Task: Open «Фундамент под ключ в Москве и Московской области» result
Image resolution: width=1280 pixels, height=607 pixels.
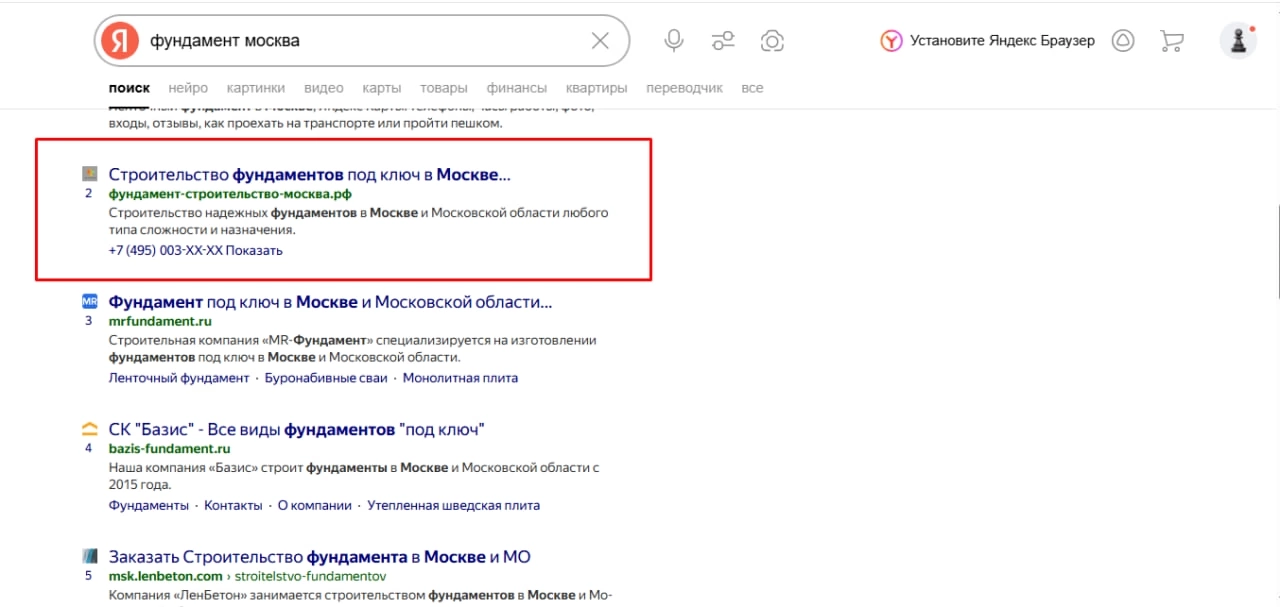Action: pyautogui.click(x=330, y=301)
